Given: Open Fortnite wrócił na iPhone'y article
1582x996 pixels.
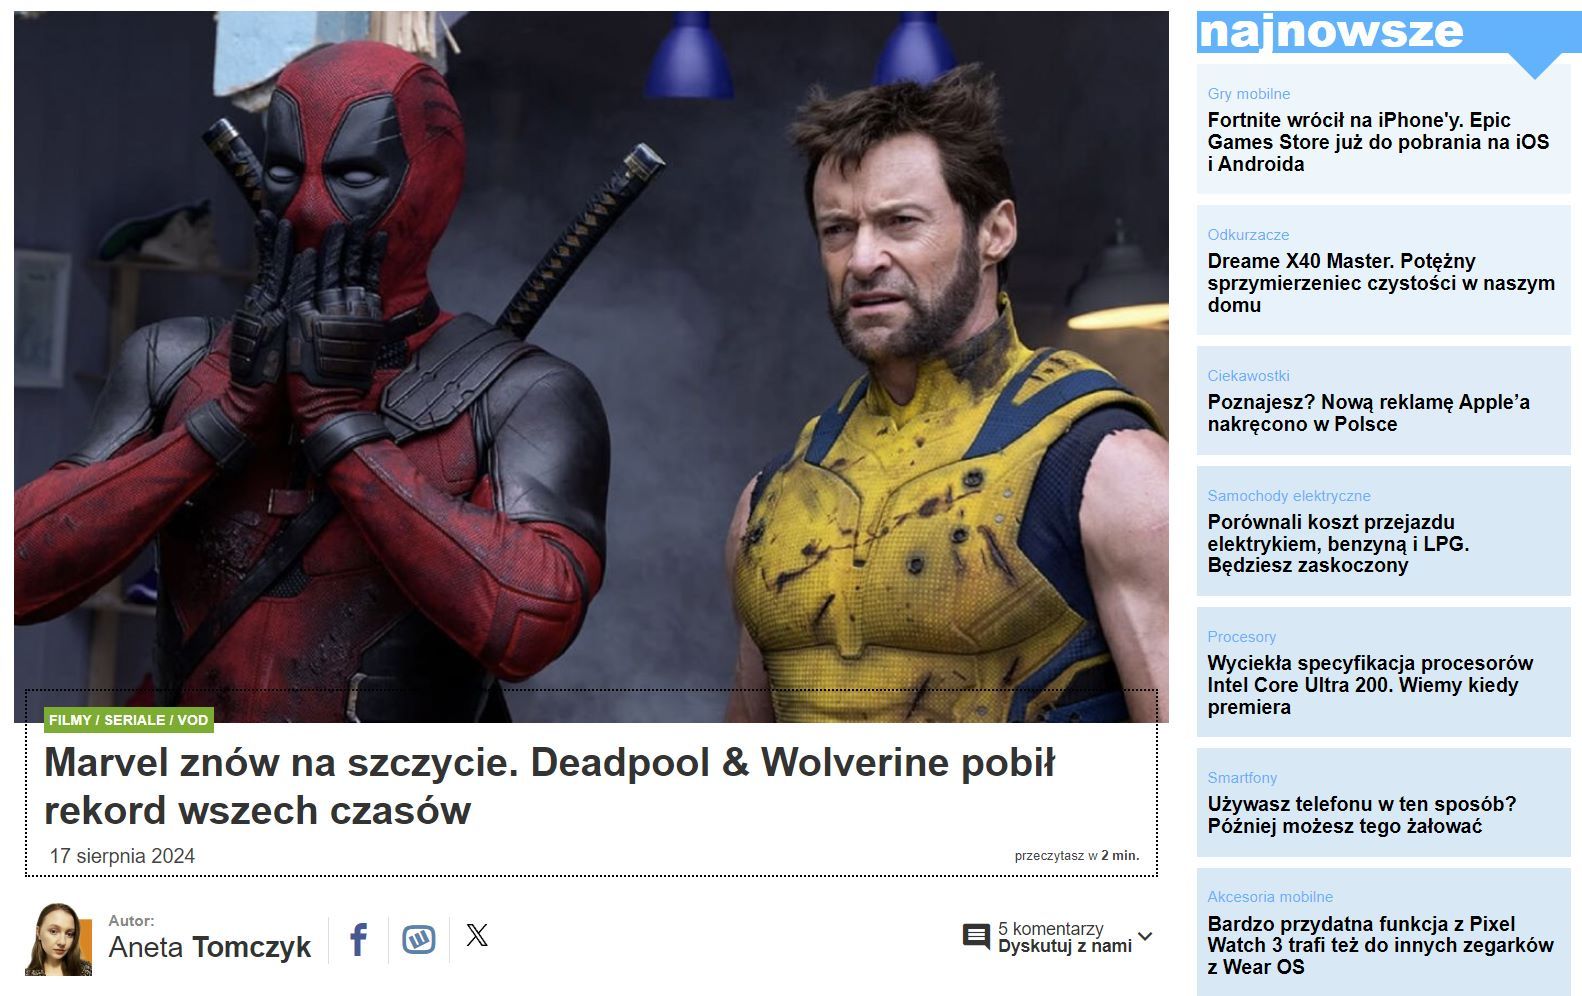Looking at the screenshot, I should (1378, 142).
